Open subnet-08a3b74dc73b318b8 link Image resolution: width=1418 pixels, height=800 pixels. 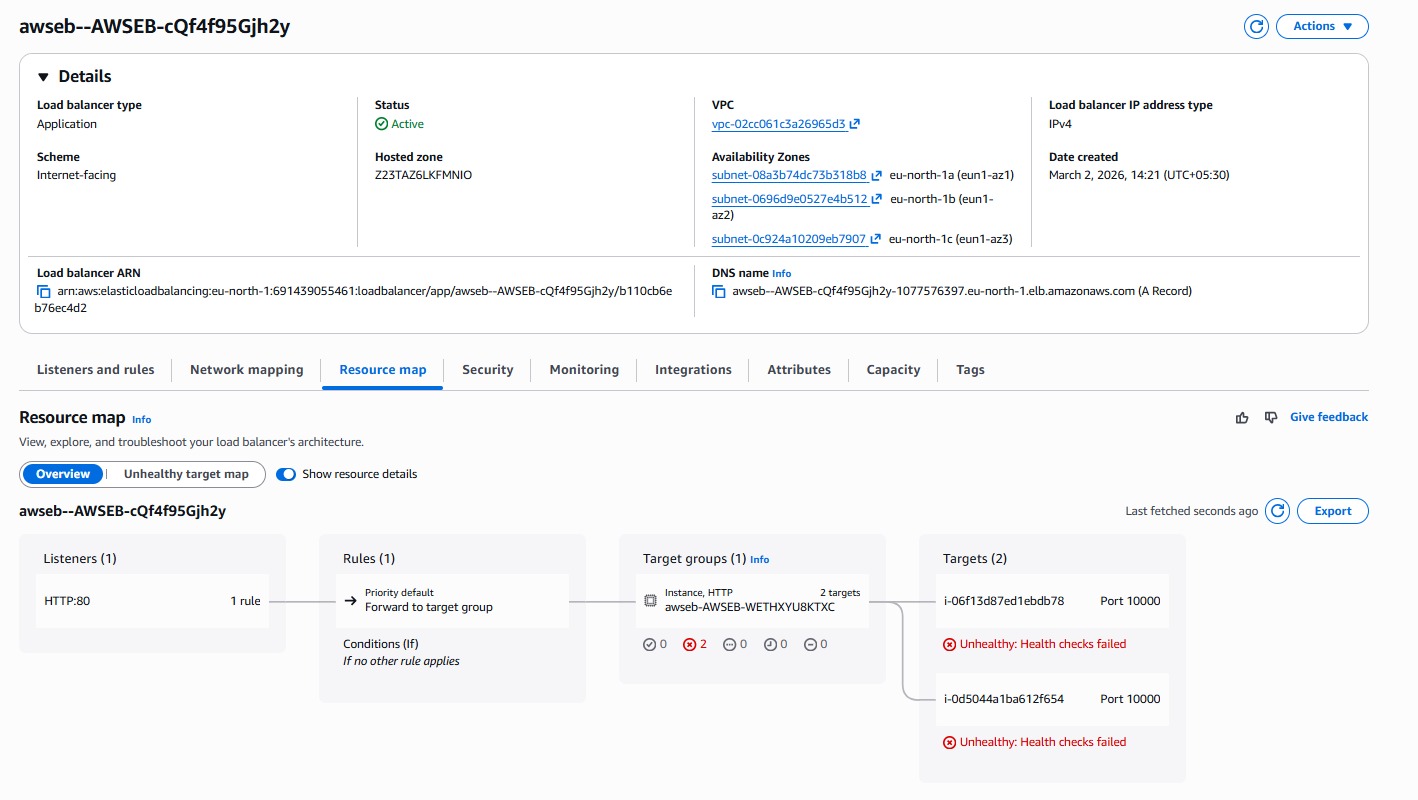[788, 175]
